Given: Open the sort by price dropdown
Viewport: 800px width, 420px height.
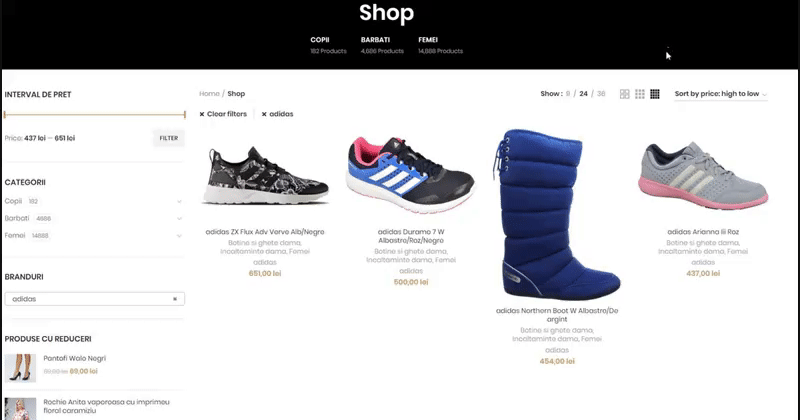Looking at the screenshot, I should [720, 94].
